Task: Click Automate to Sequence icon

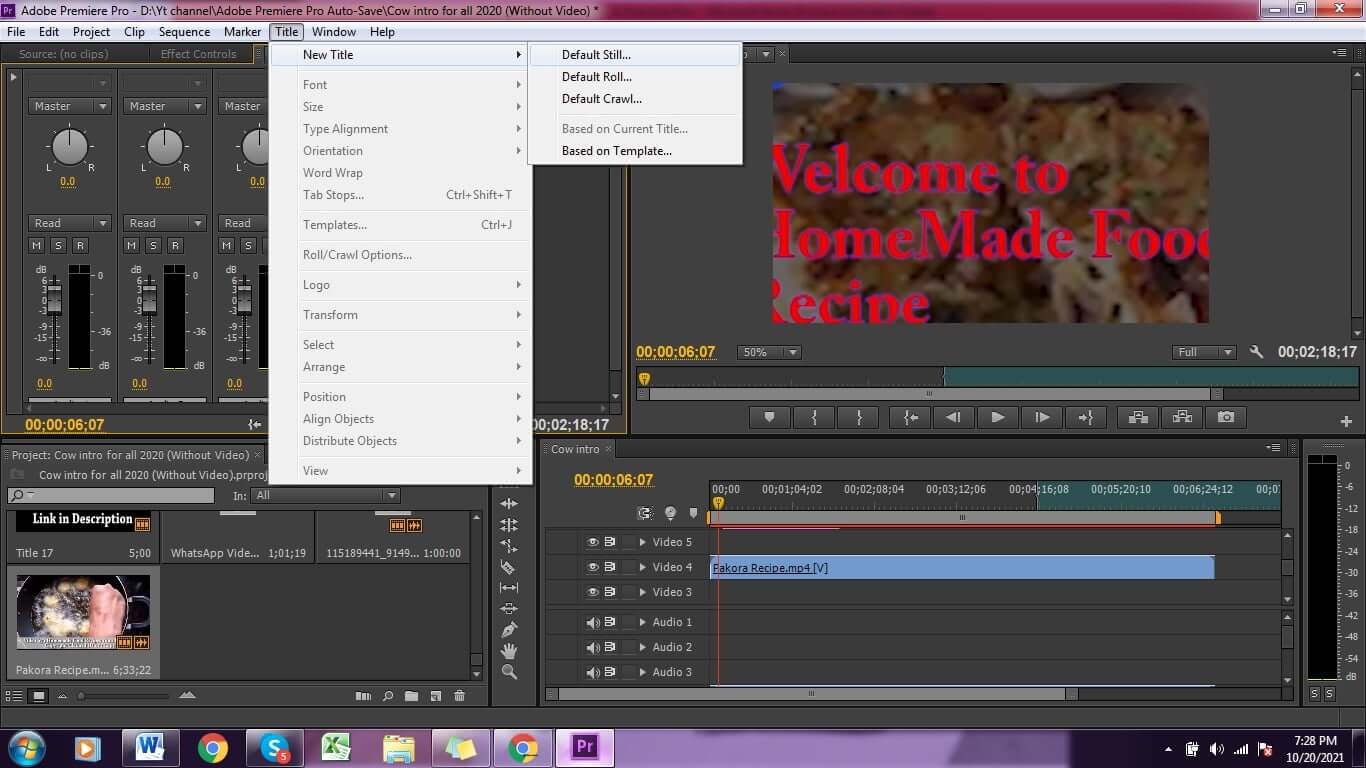Action: pyautogui.click(x=363, y=696)
